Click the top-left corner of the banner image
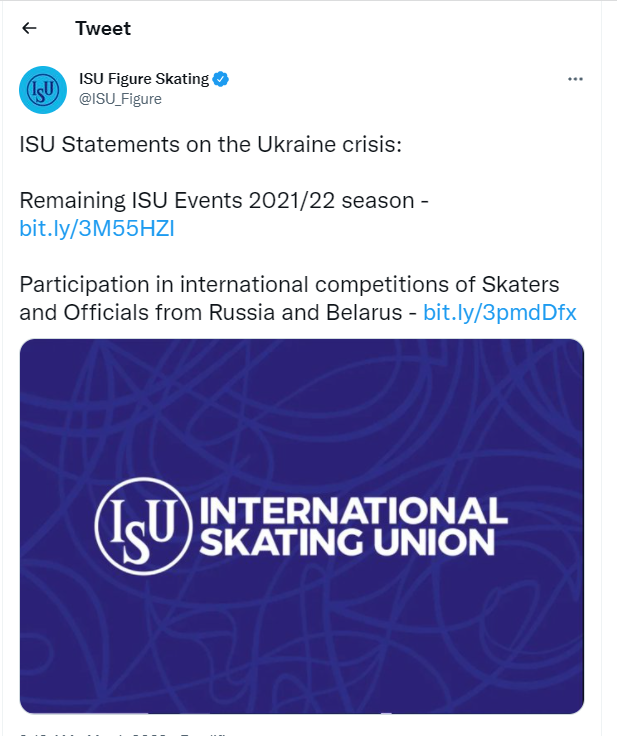The width and height of the screenshot is (617, 736). pyautogui.click(x=30, y=348)
